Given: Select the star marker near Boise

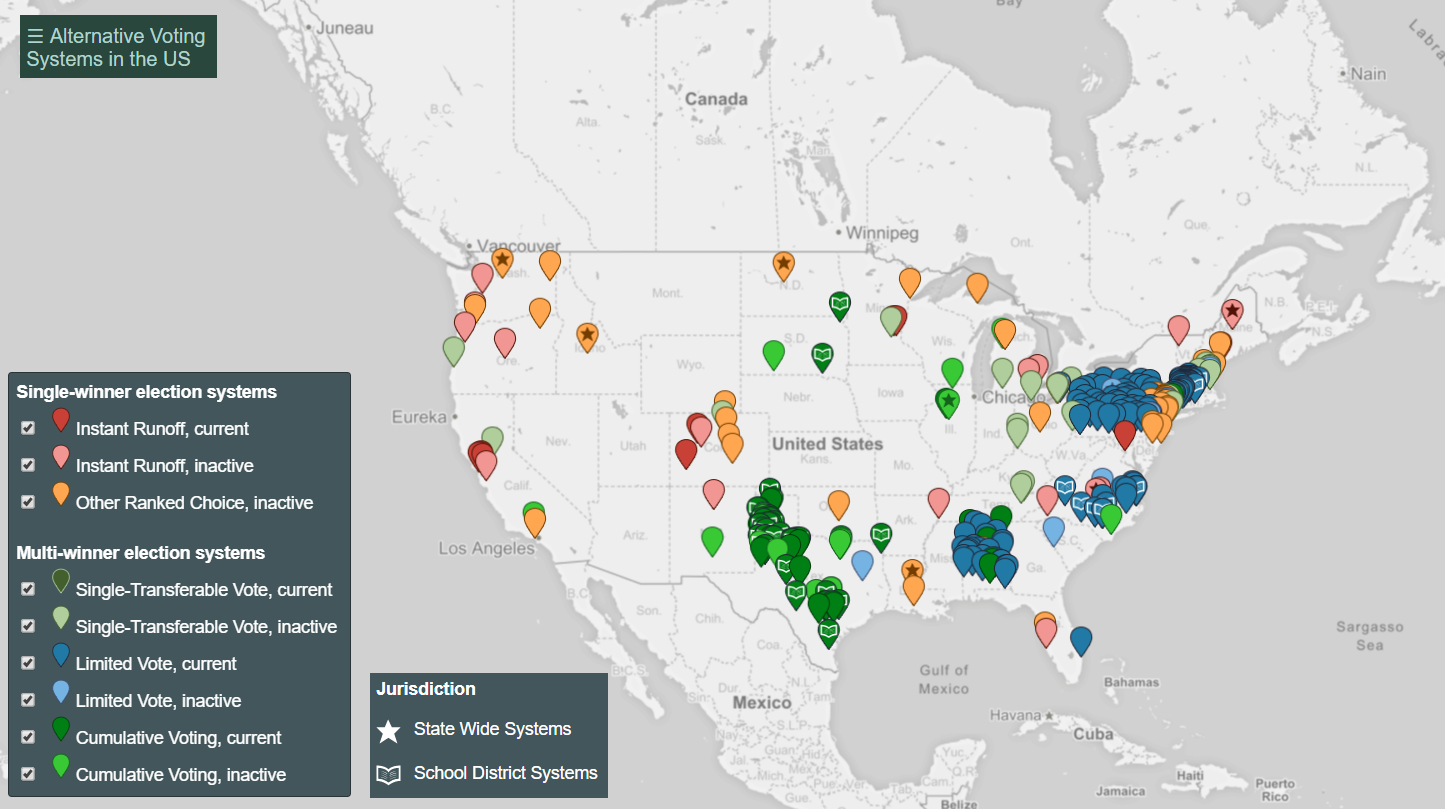Looking at the screenshot, I should tap(587, 335).
